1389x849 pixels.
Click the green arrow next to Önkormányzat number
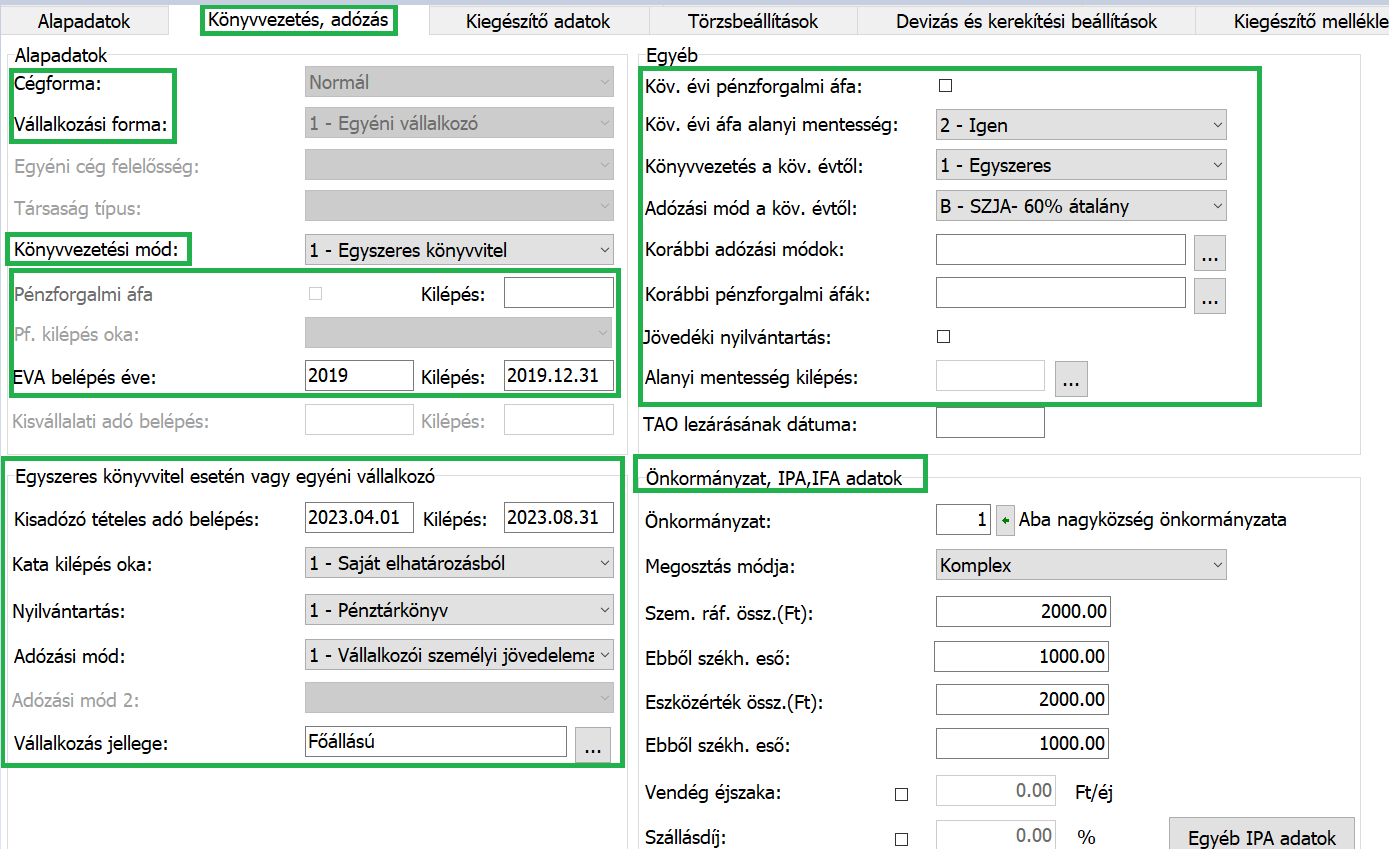pos(1004,520)
